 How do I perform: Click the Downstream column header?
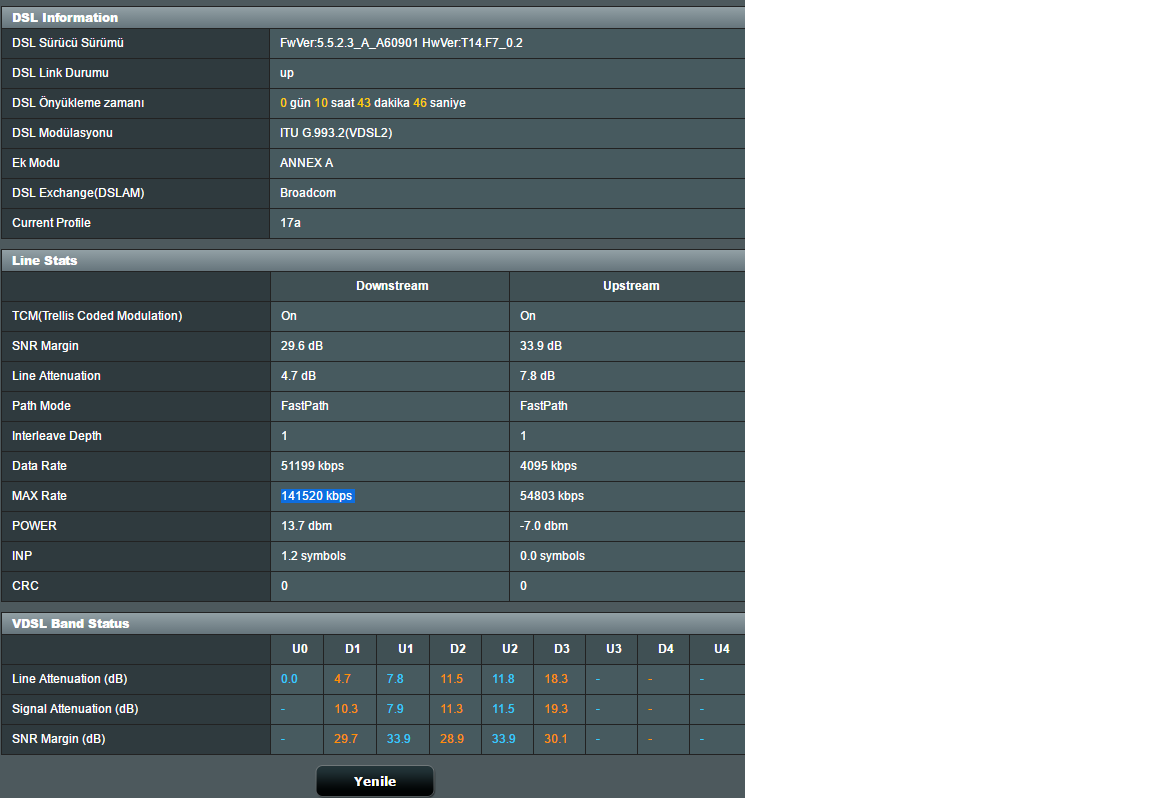392,286
